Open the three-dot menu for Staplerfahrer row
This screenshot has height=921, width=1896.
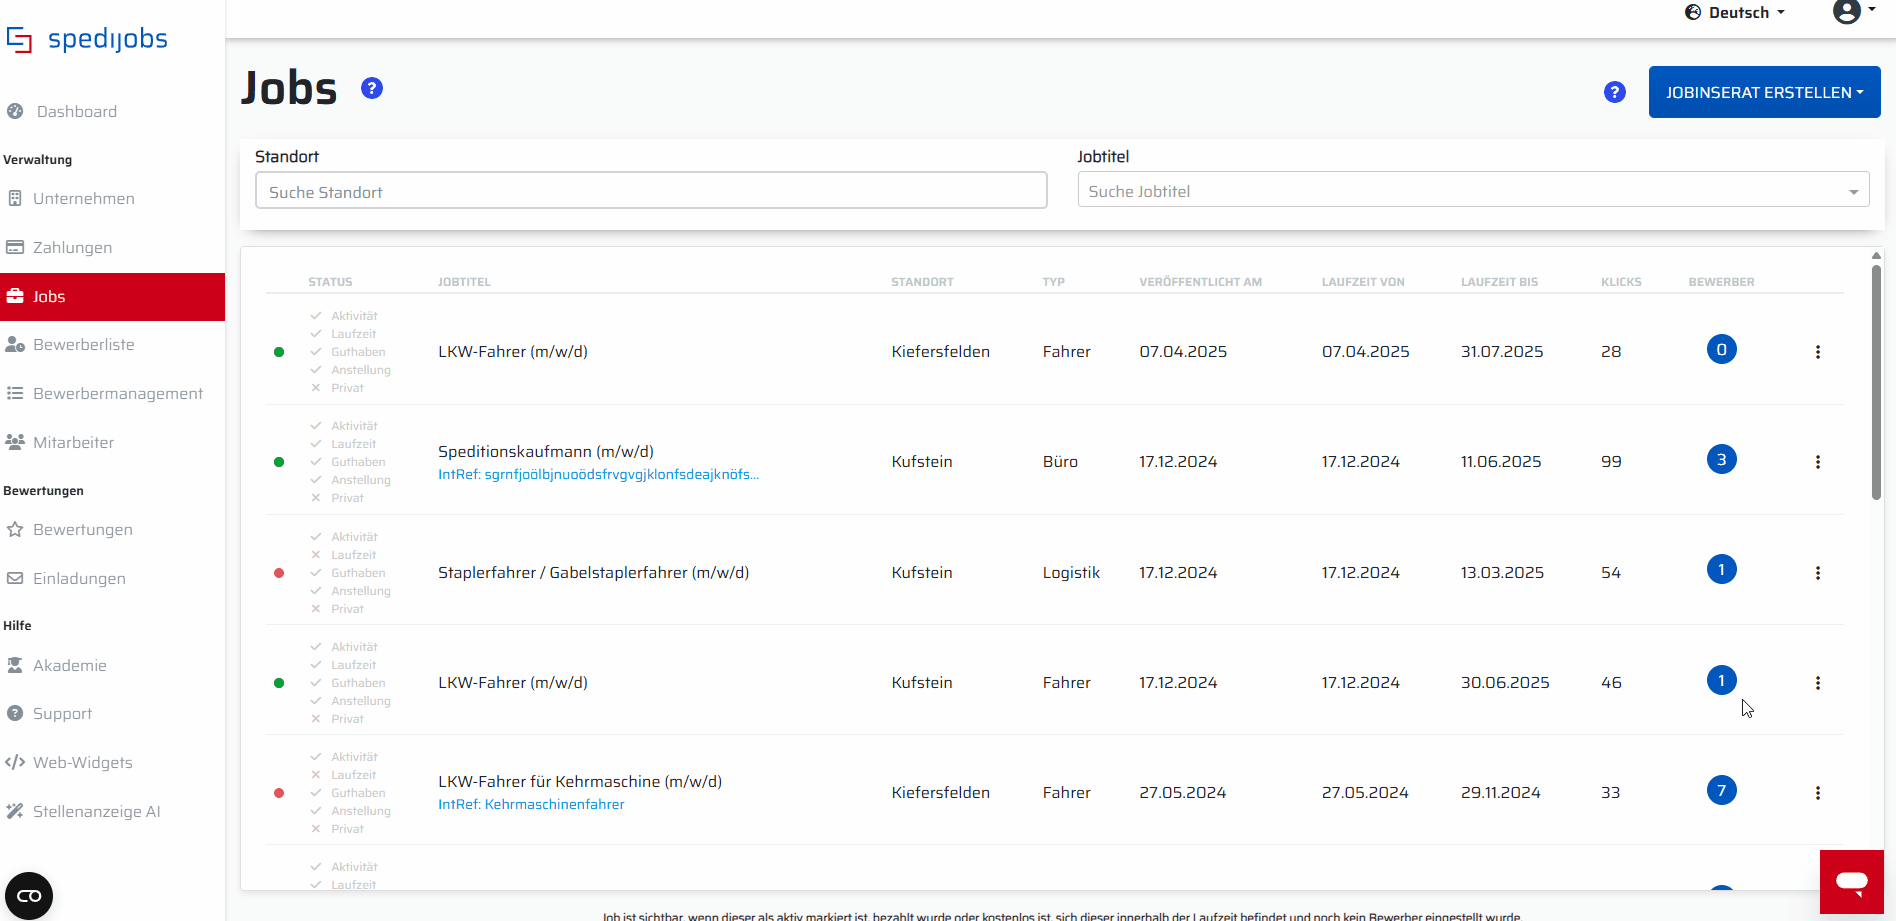(1818, 573)
